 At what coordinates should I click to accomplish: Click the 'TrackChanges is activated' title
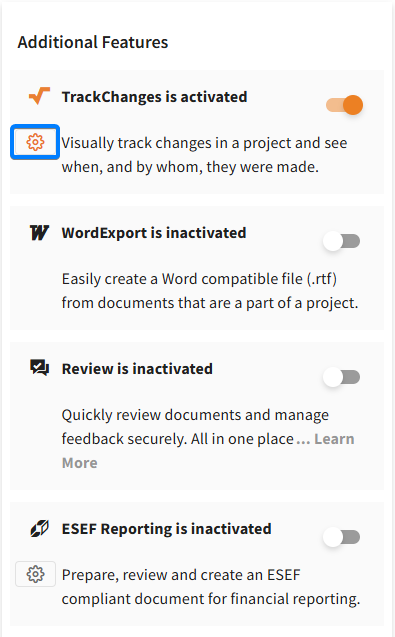[x=154, y=97]
